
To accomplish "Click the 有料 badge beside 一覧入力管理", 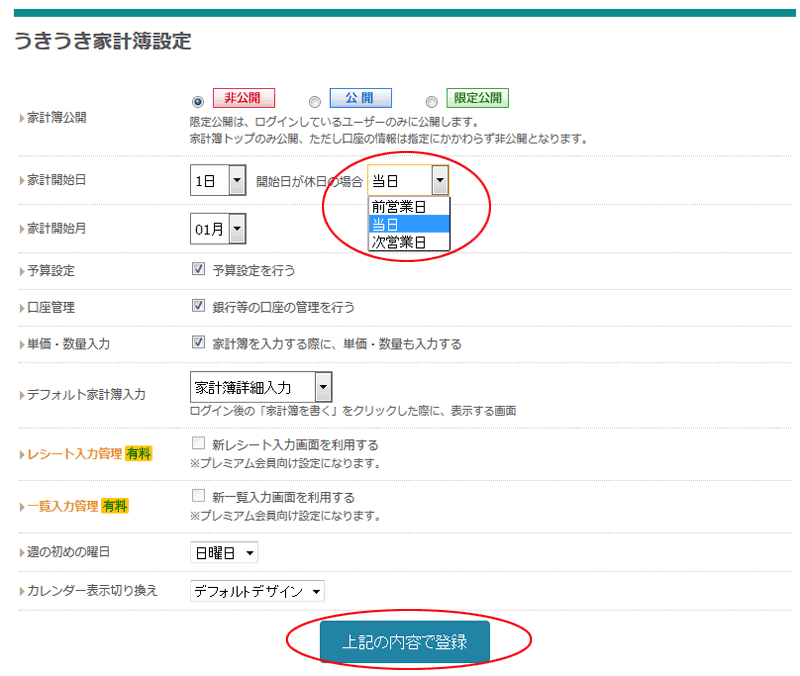I will click(x=115, y=506).
